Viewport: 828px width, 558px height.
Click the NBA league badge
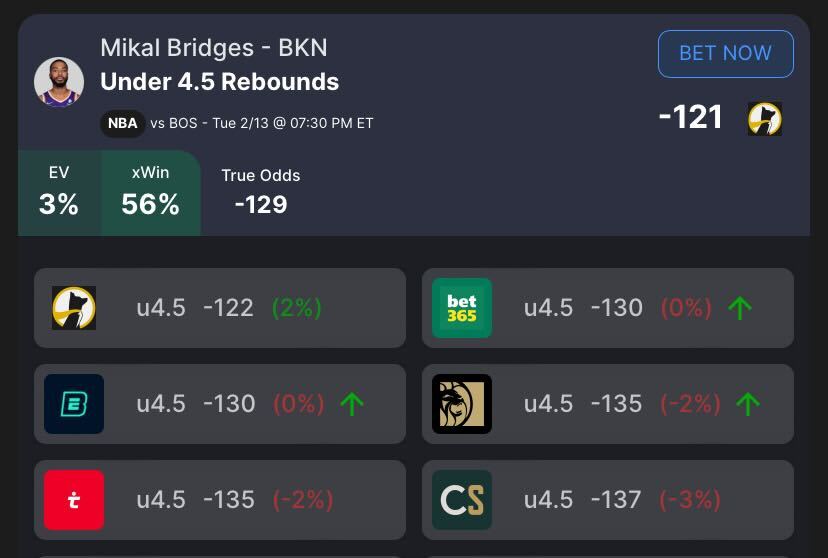[x=122, y=124]
